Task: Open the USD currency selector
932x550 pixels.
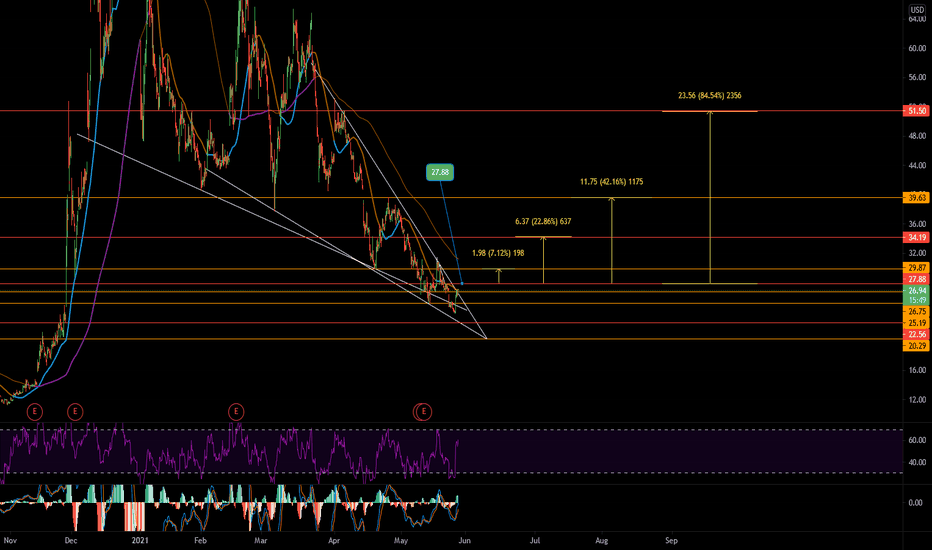Action: pos(917,10)
